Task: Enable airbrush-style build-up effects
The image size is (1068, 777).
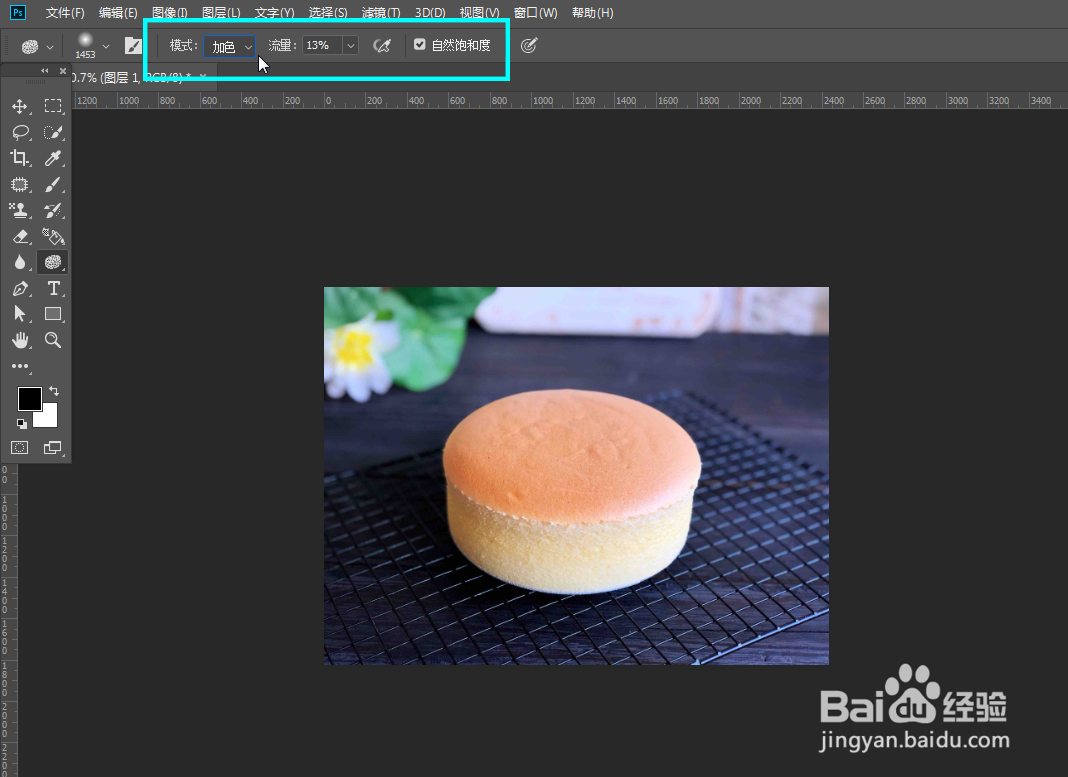Action: click(382, 46)
